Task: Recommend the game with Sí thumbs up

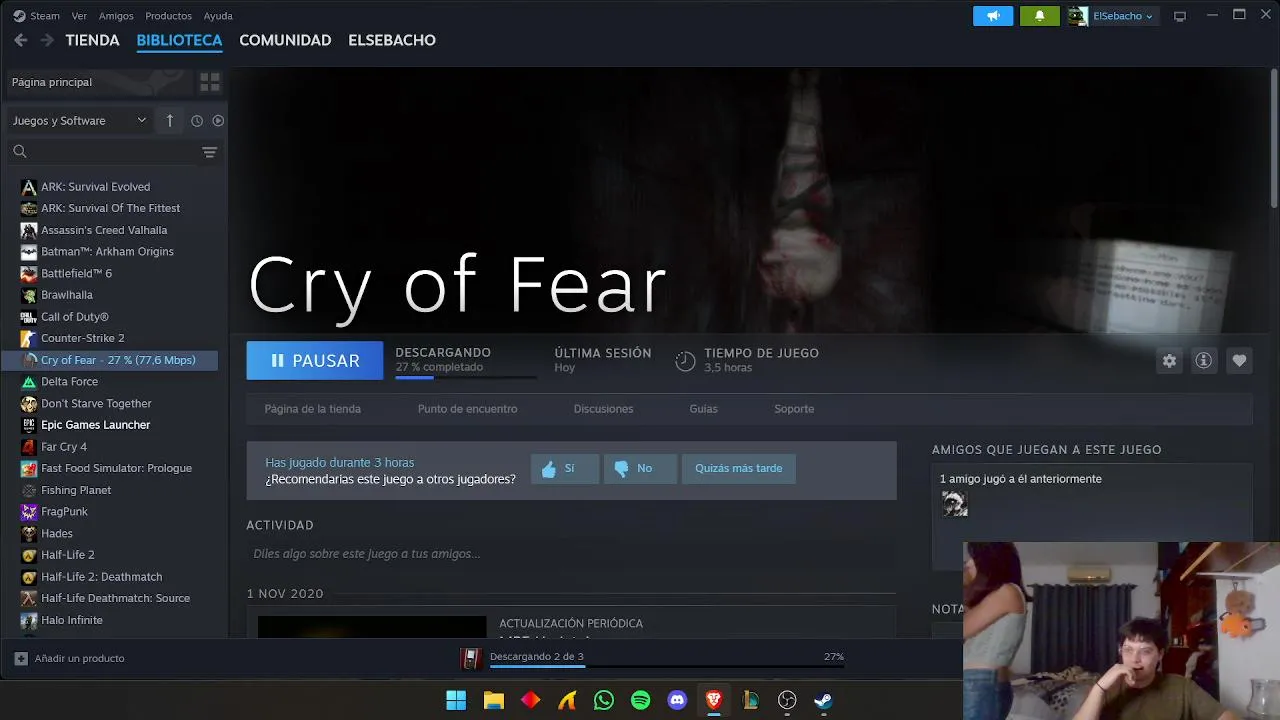Action: click(x=565, y=469)
